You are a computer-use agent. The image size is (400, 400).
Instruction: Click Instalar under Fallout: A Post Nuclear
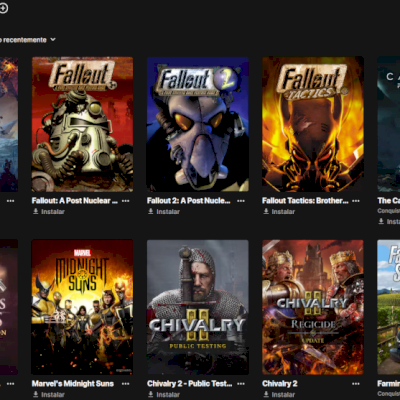pos(49,212)
